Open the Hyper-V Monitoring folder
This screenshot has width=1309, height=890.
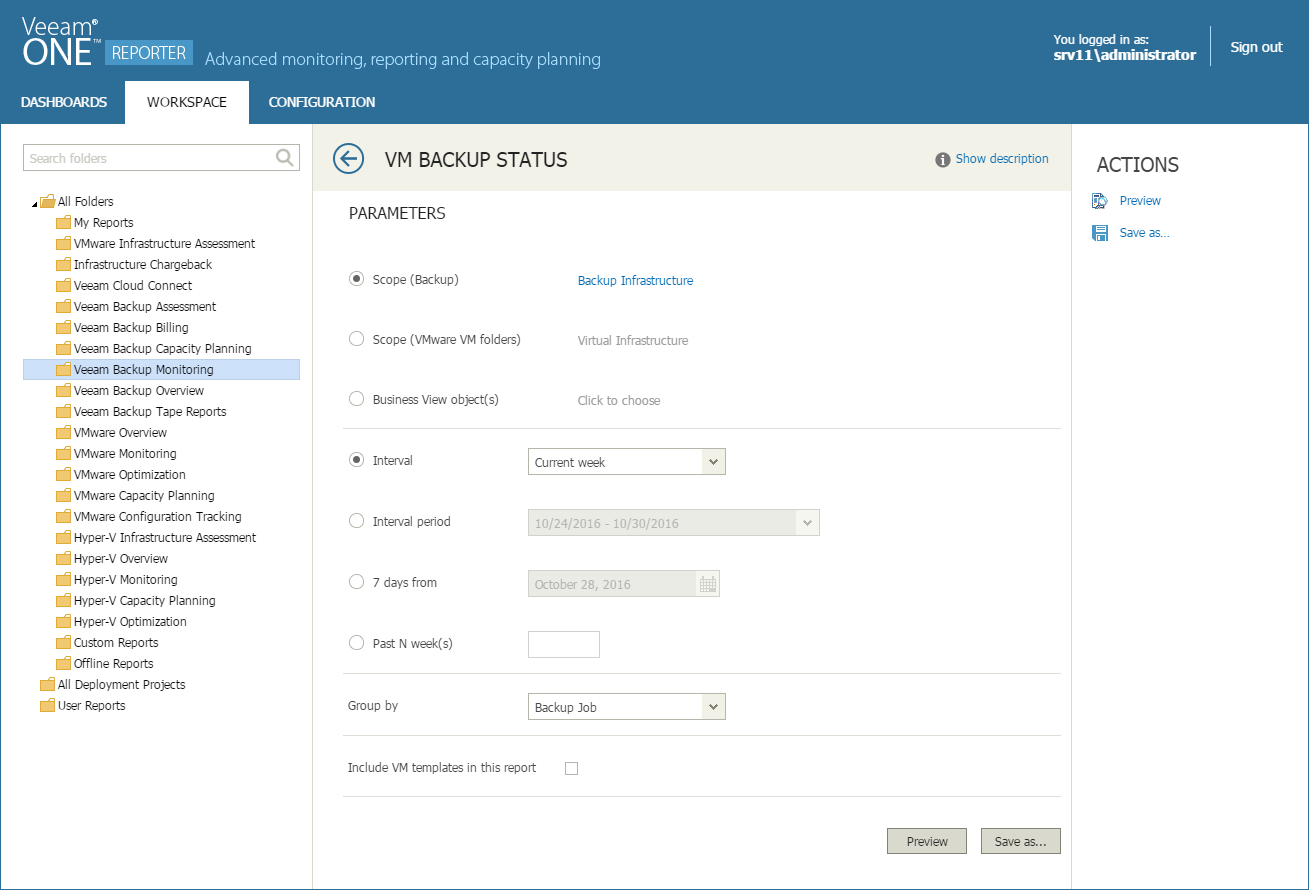(x=126, y=579)
